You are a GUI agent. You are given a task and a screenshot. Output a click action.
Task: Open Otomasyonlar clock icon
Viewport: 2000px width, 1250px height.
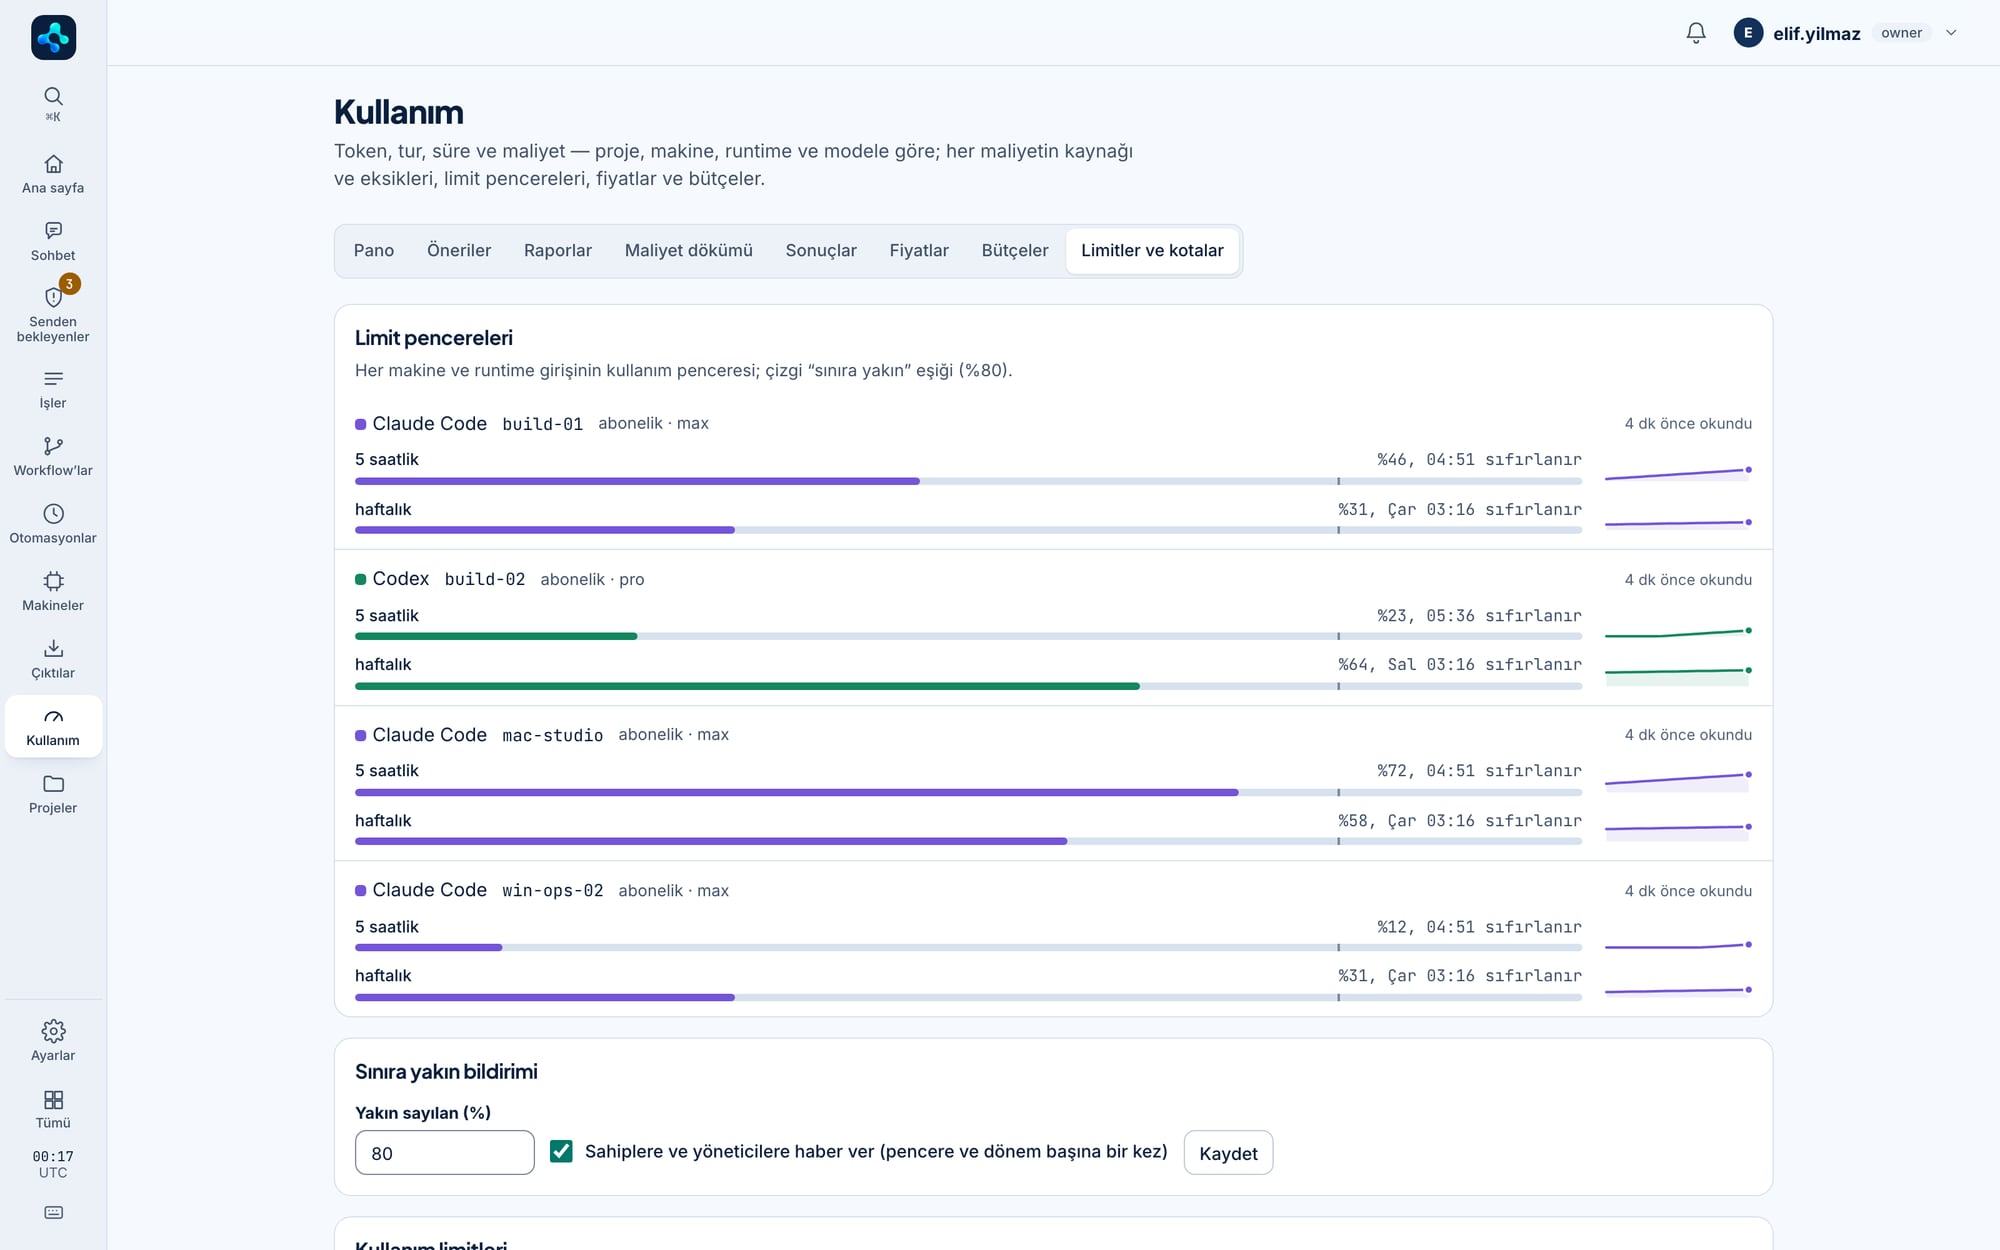coord(53,514)
